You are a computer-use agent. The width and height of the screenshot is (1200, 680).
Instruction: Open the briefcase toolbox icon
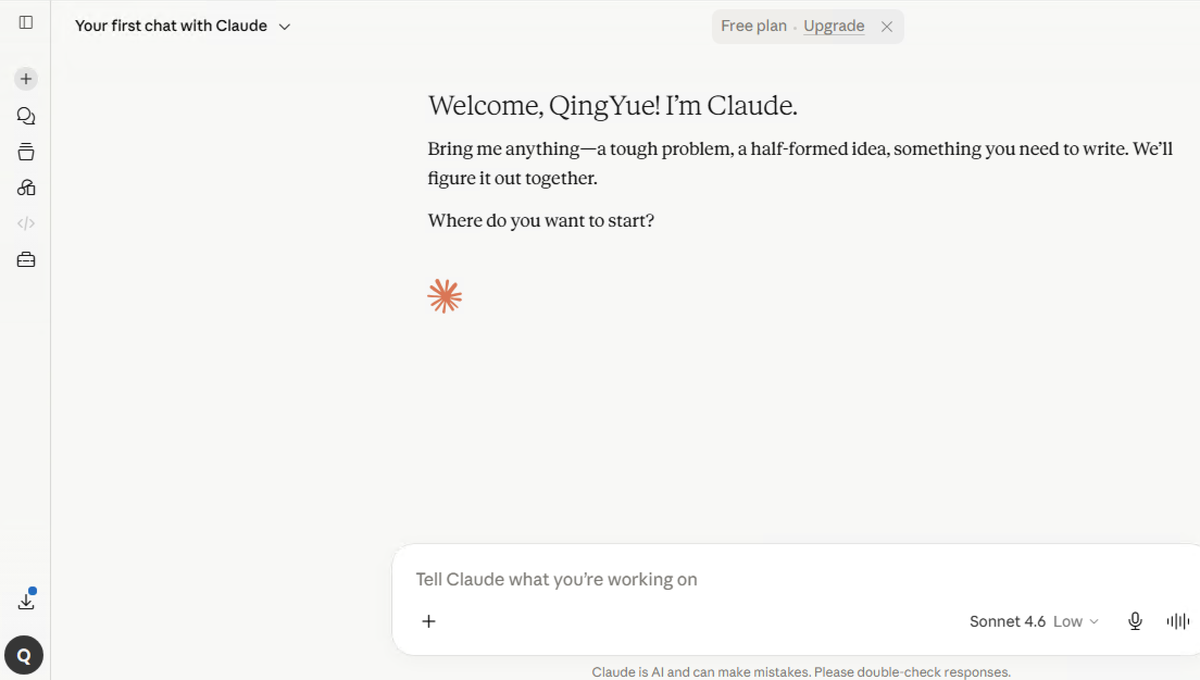(x=26, y=260)
